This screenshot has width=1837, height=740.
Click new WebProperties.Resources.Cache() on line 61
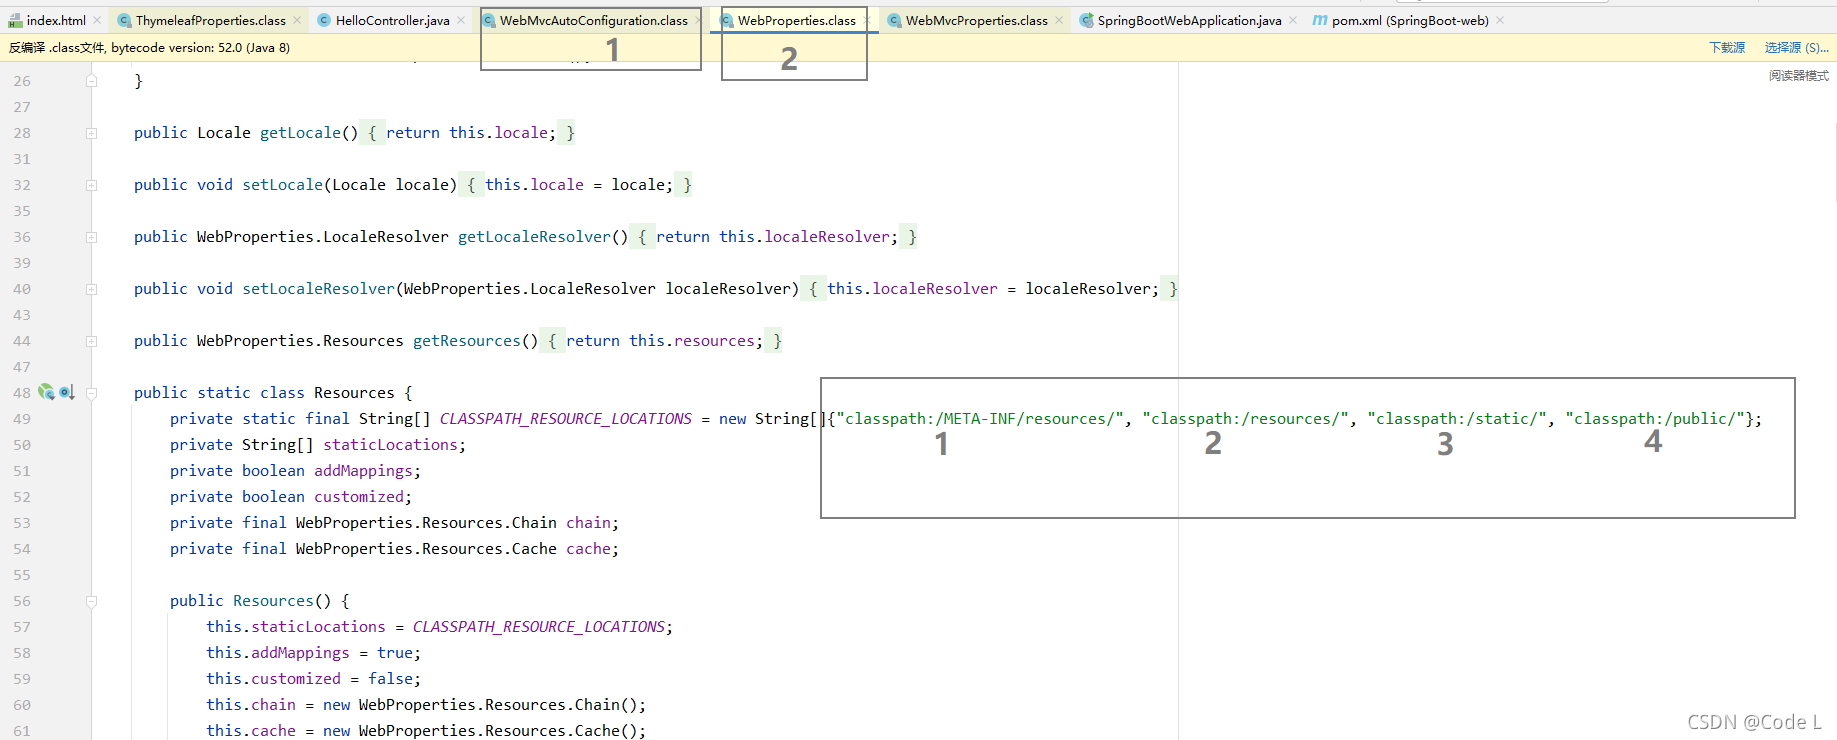(484, 731)
